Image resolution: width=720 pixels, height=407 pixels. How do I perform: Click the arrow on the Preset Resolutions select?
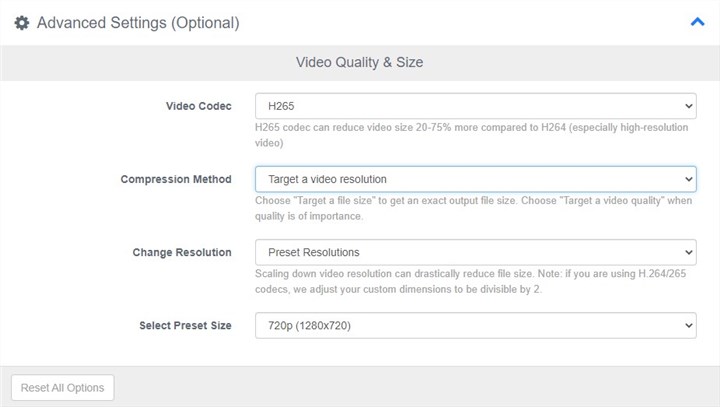coord(688,252)
